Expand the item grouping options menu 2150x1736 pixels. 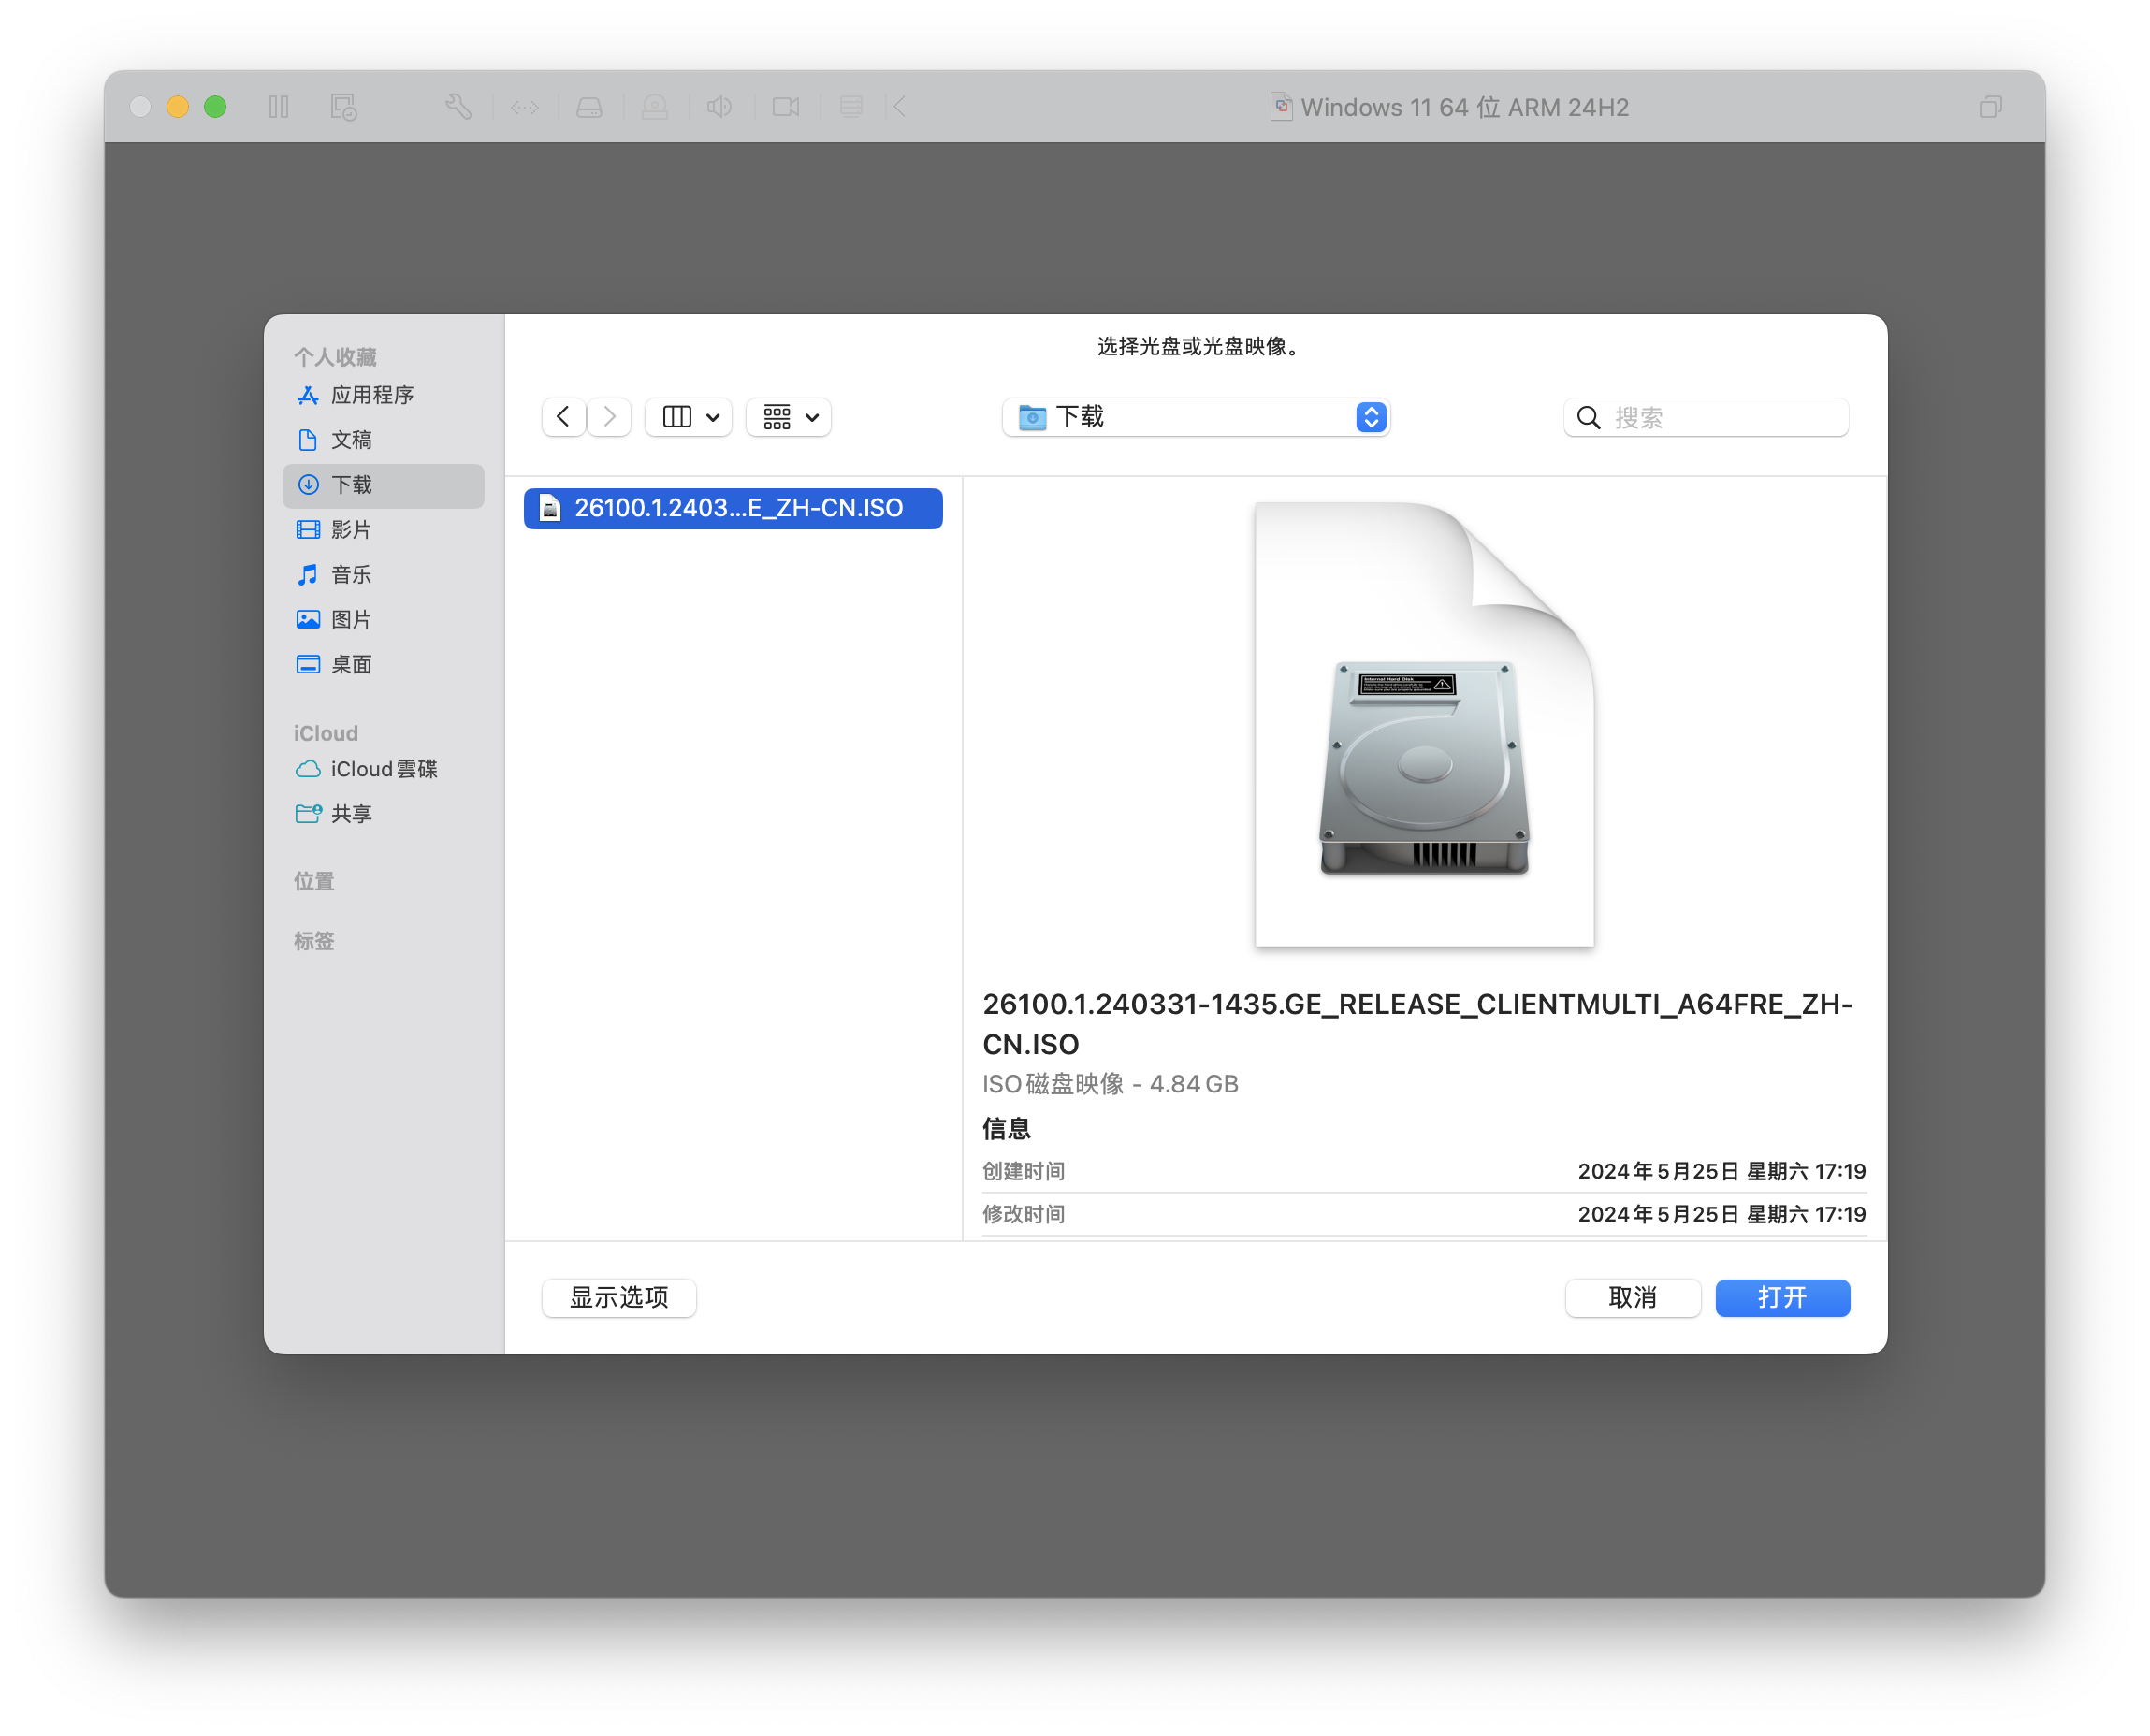coord(789,417)
